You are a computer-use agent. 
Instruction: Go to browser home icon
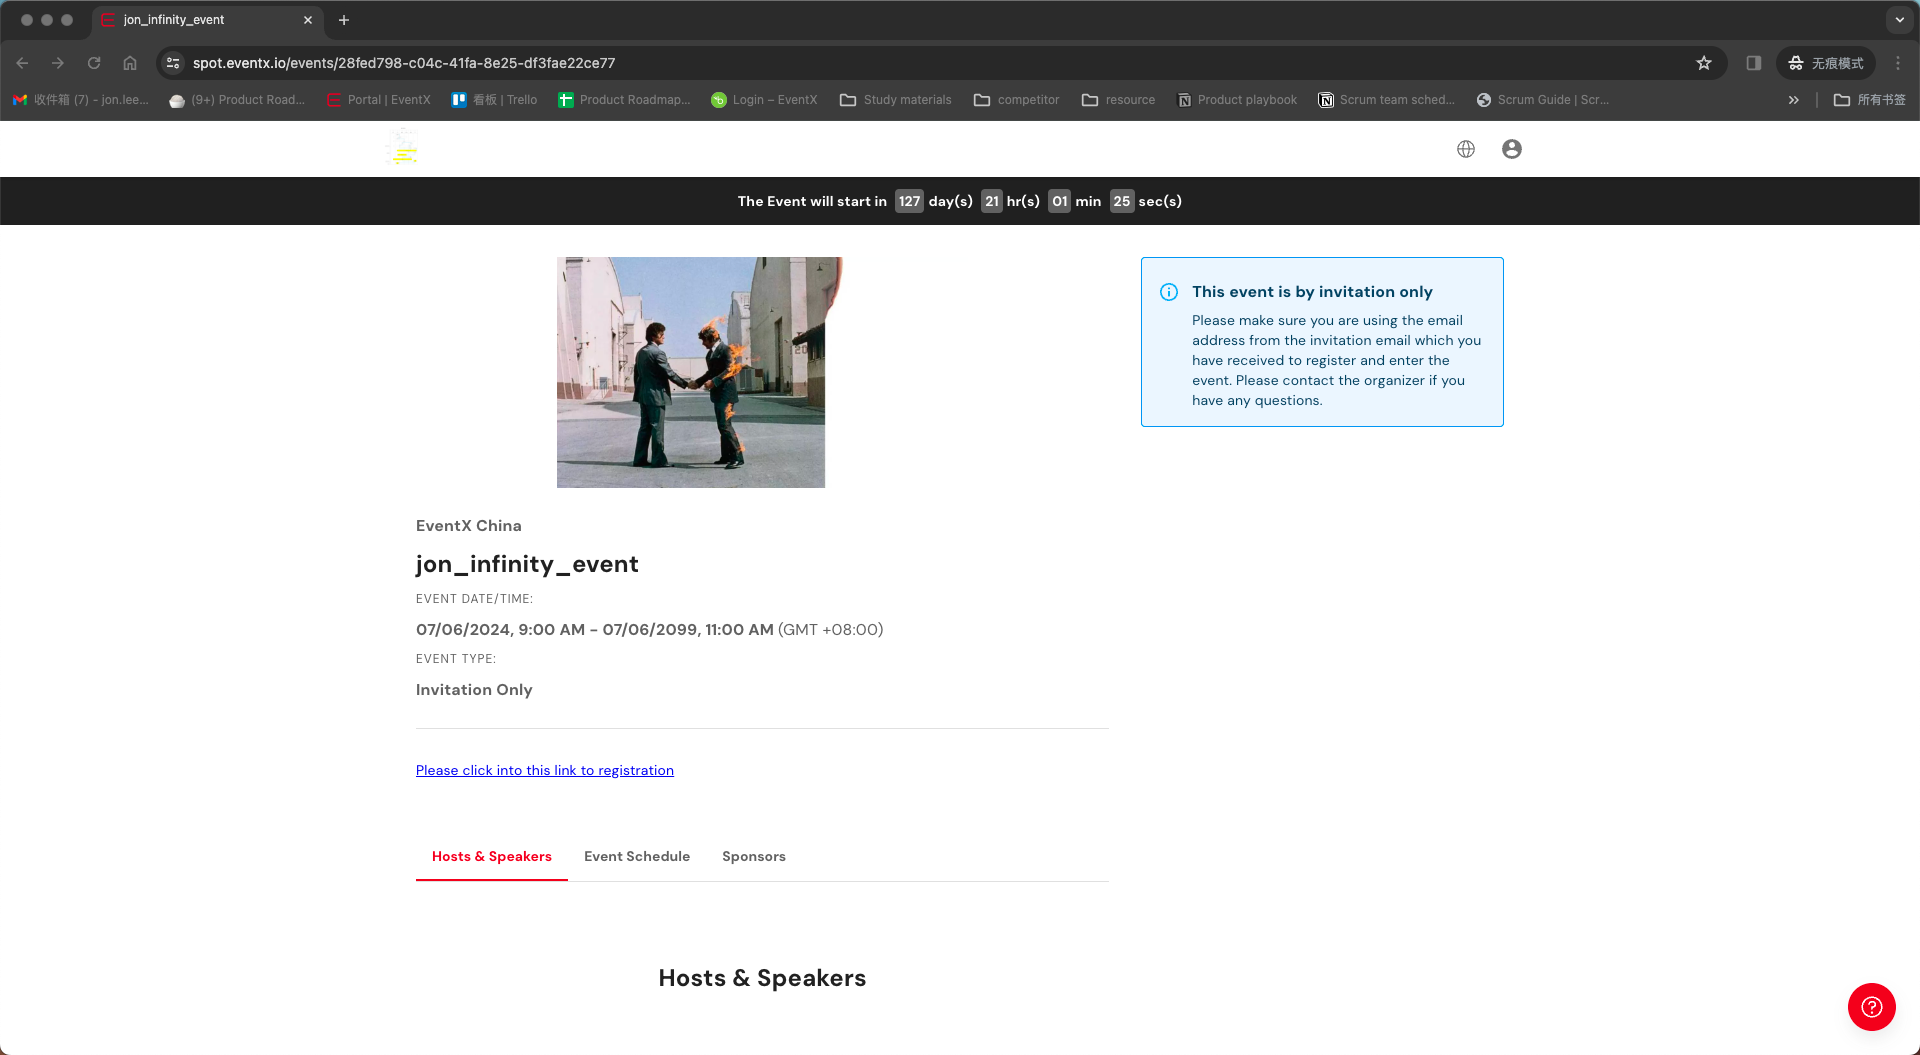point(130,63)
